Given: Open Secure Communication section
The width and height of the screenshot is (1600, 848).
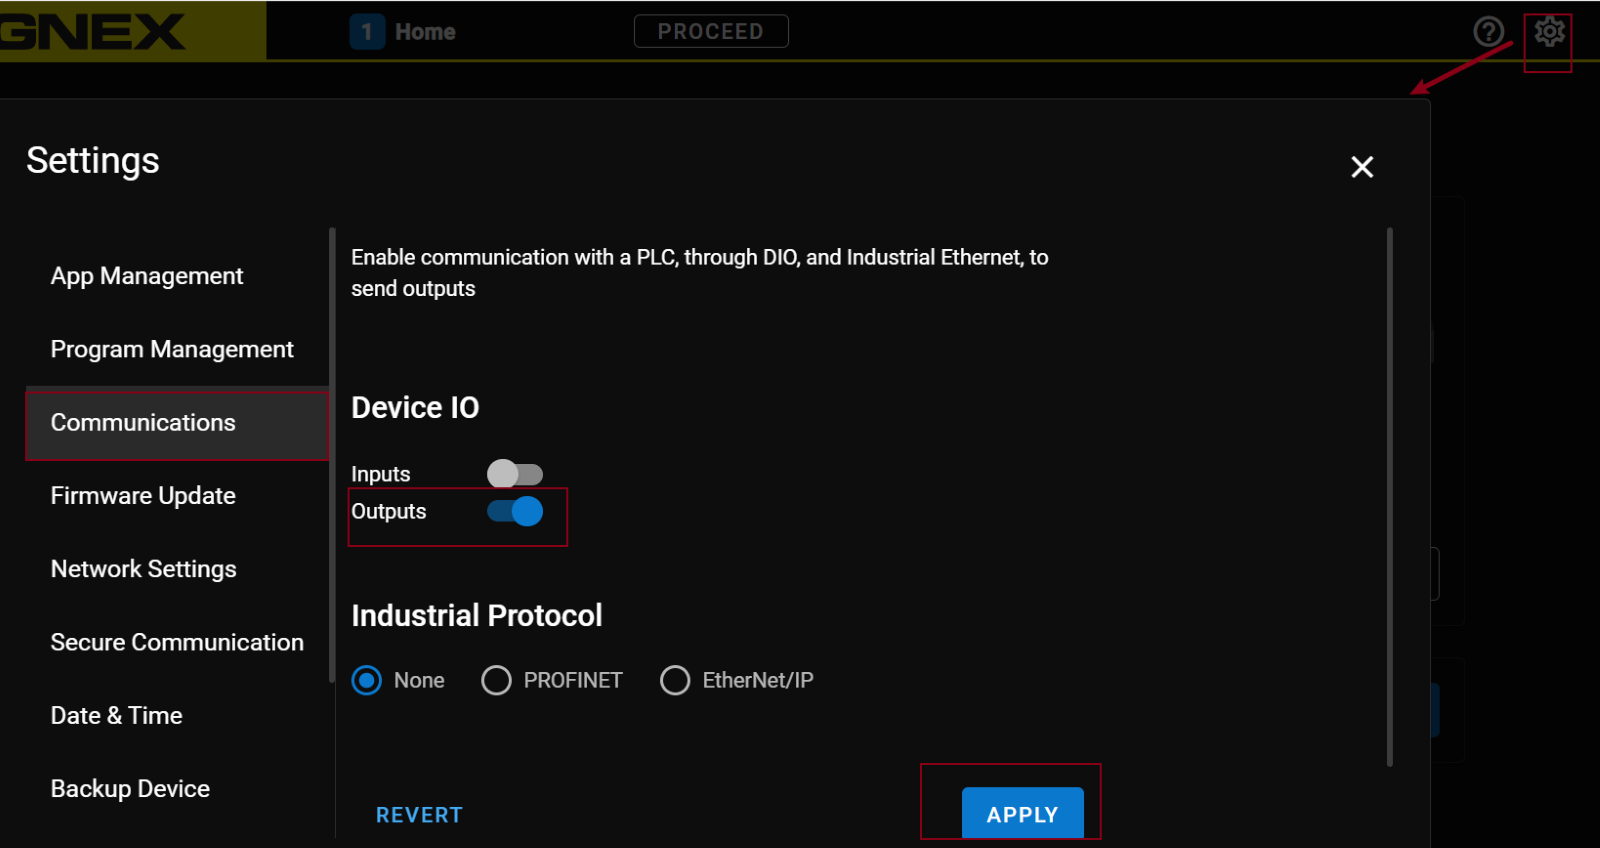Looking at the screenshot, I should tap(177, 642).
